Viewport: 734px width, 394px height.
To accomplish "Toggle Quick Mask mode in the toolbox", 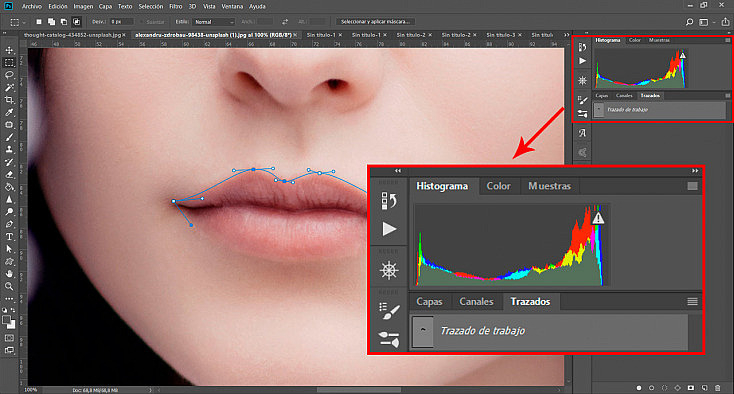I will point(9,338).
